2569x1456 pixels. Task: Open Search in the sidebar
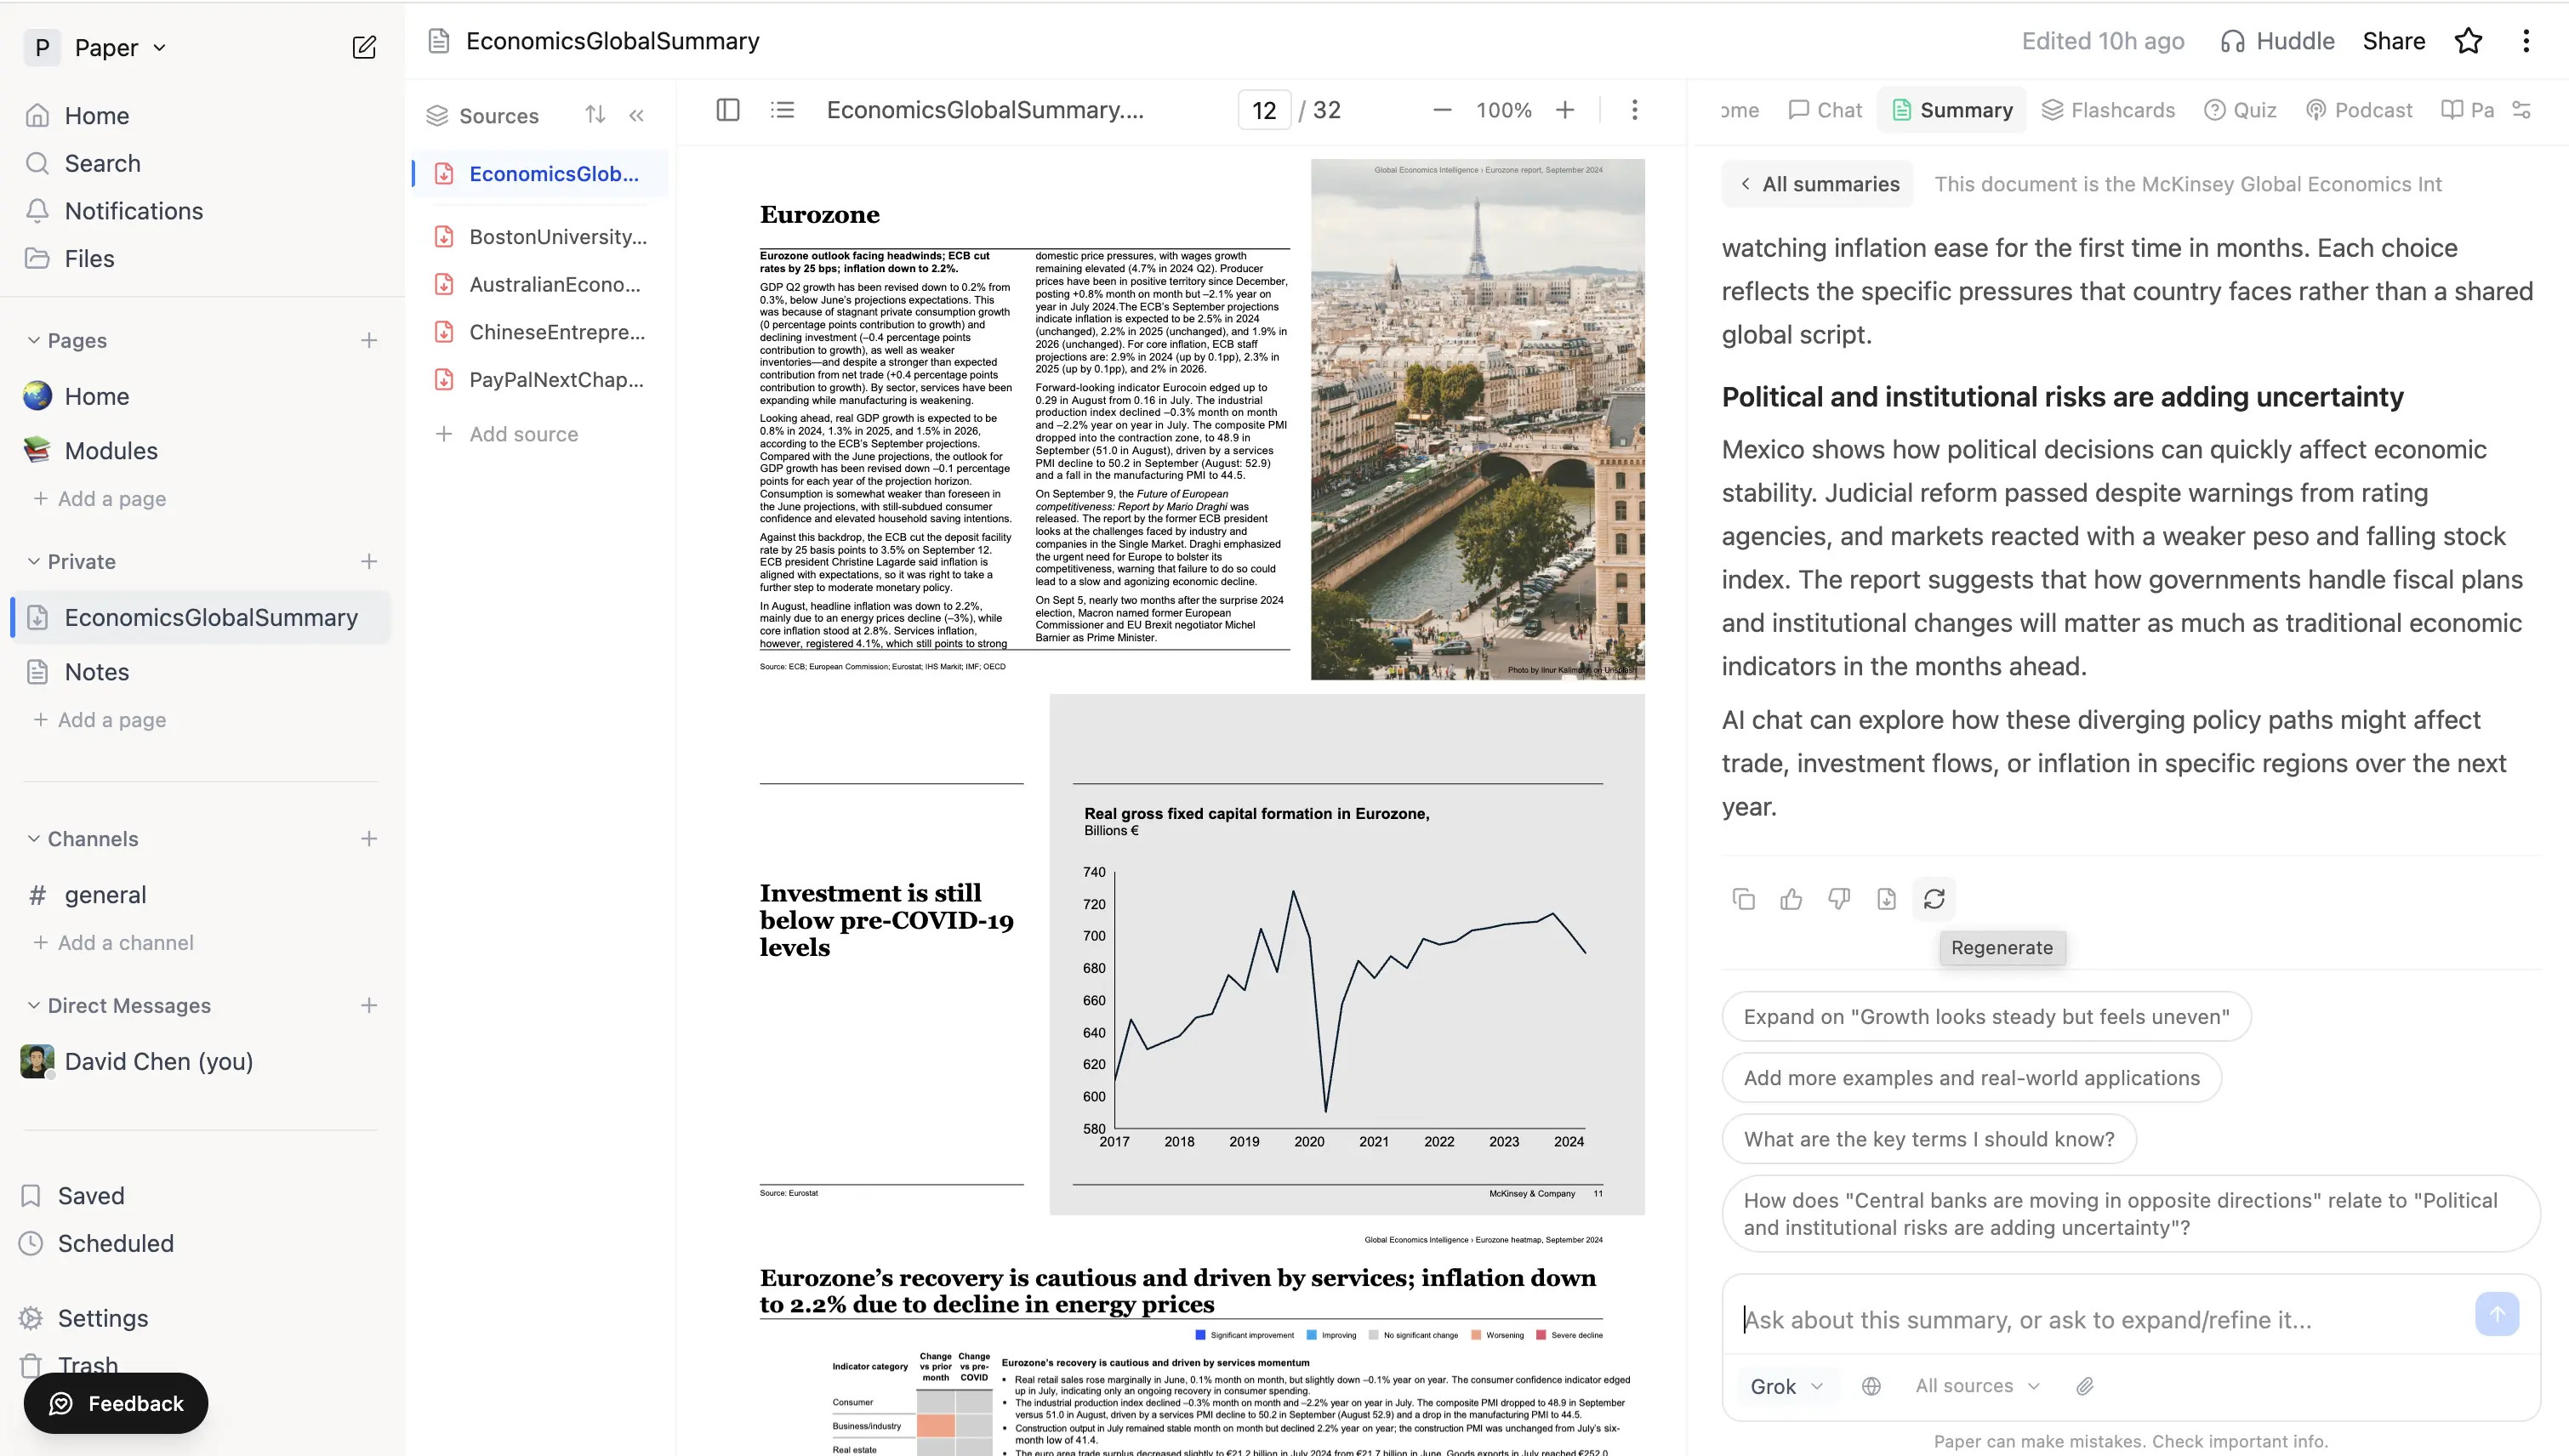coord(84,164)
